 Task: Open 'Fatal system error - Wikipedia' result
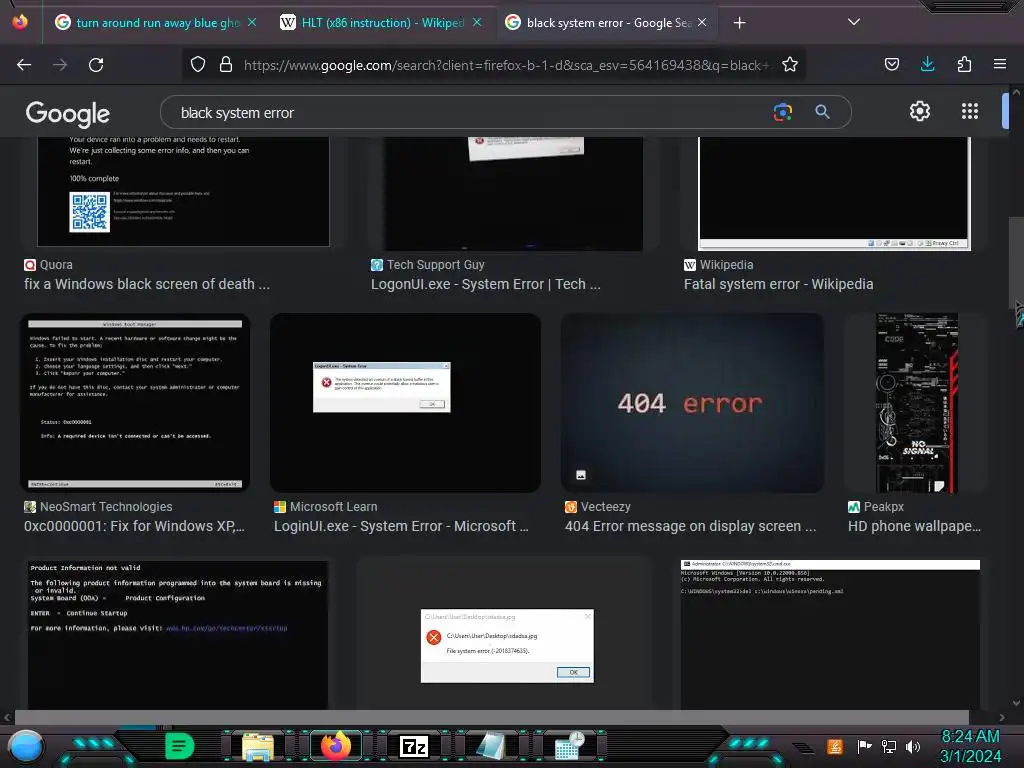(778, 284)
